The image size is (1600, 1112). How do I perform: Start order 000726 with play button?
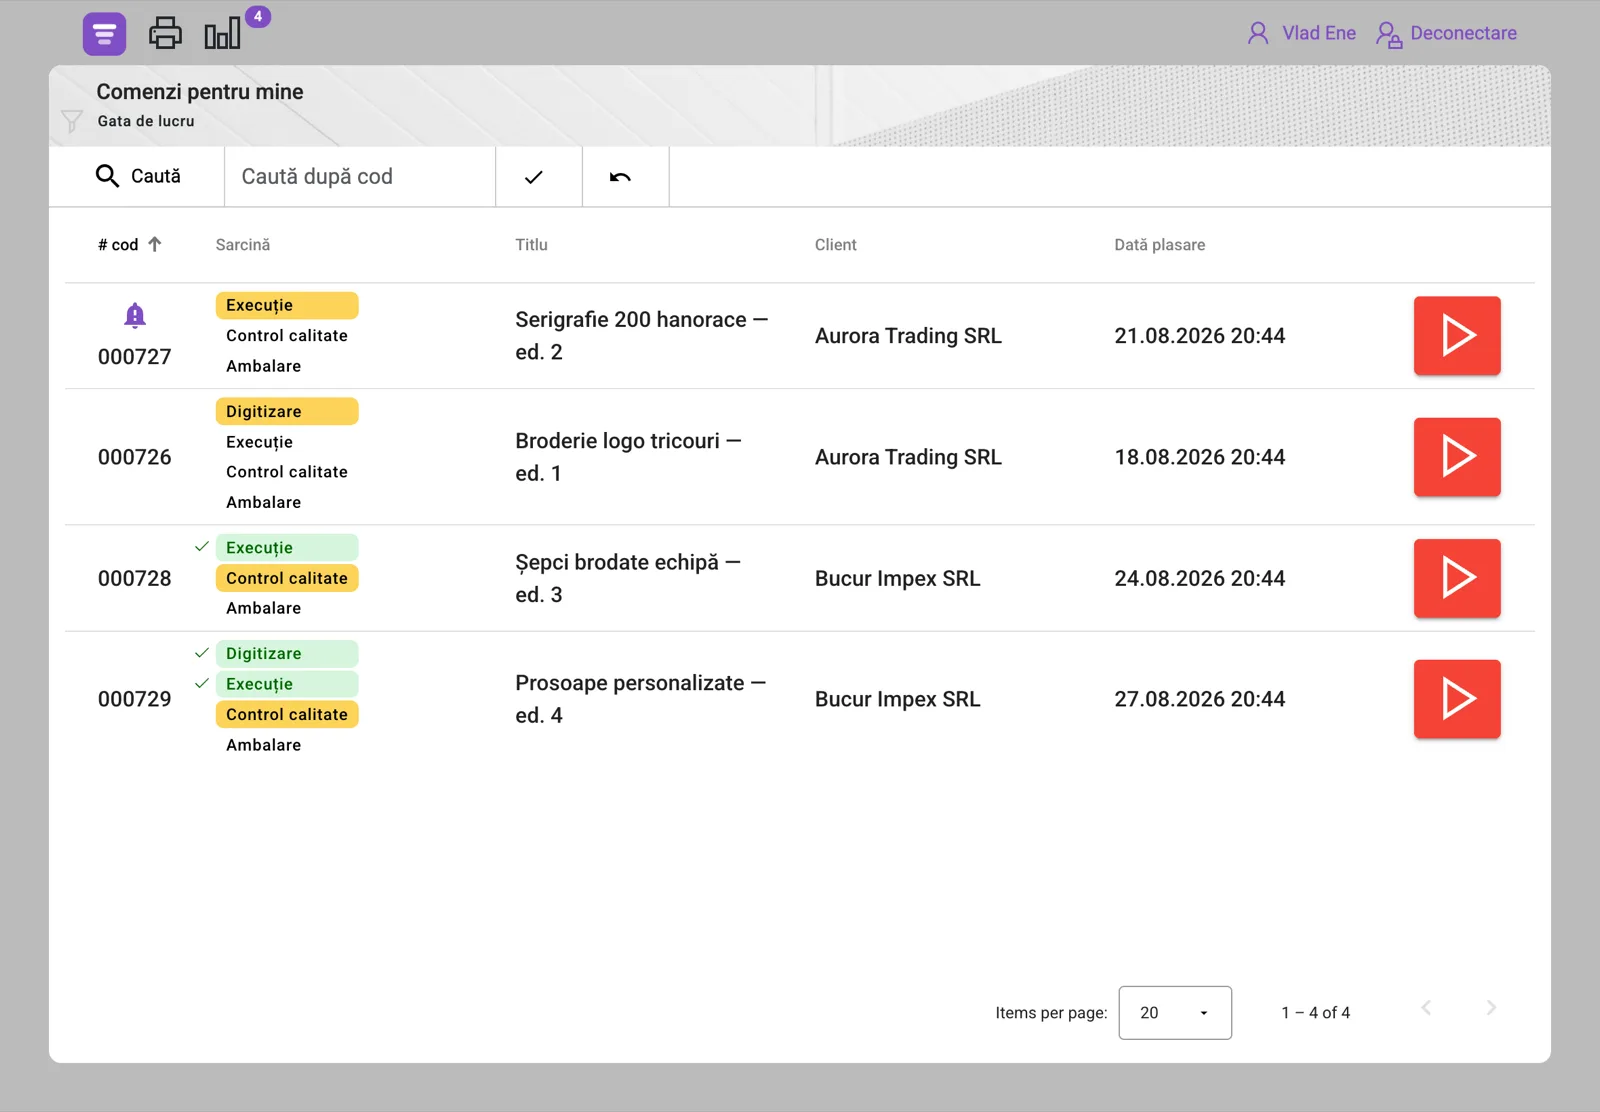1457,457
